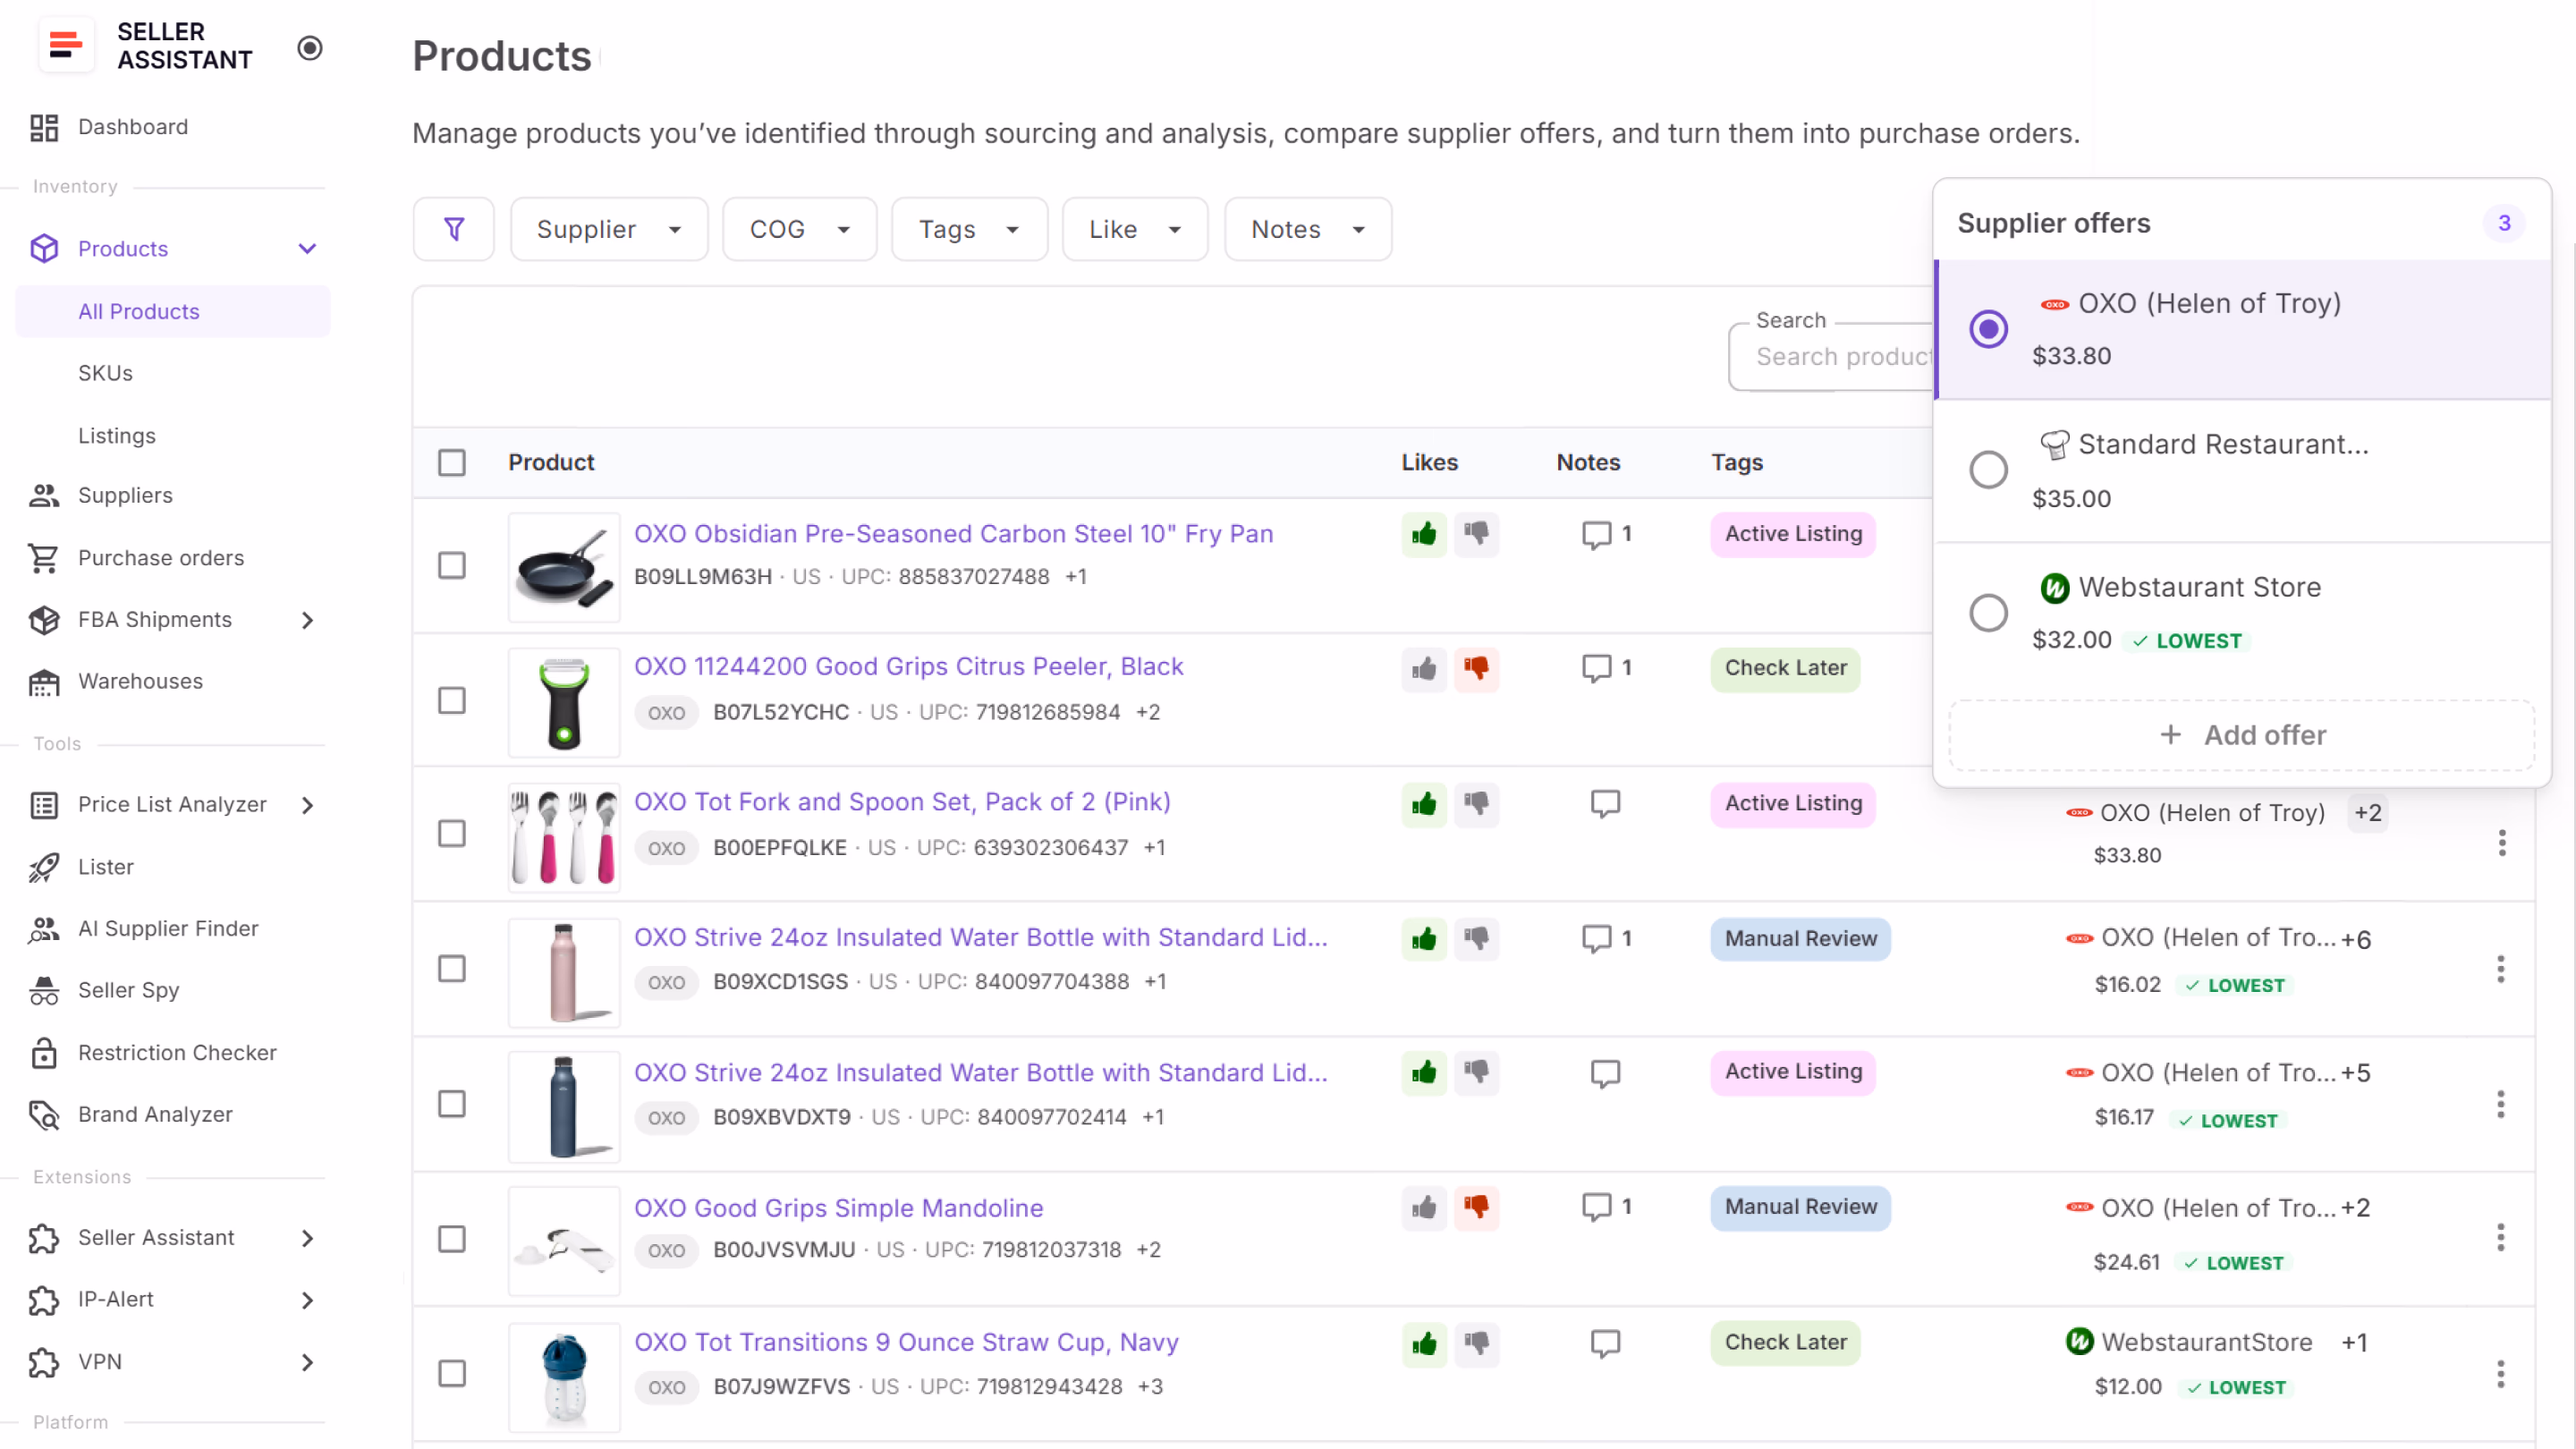The width and height of the screenshot is (2576, 1449).
Task: Click the Check Later tag on Citrus Peeler
Action: pyautogui.click(x=1785, y=668)
